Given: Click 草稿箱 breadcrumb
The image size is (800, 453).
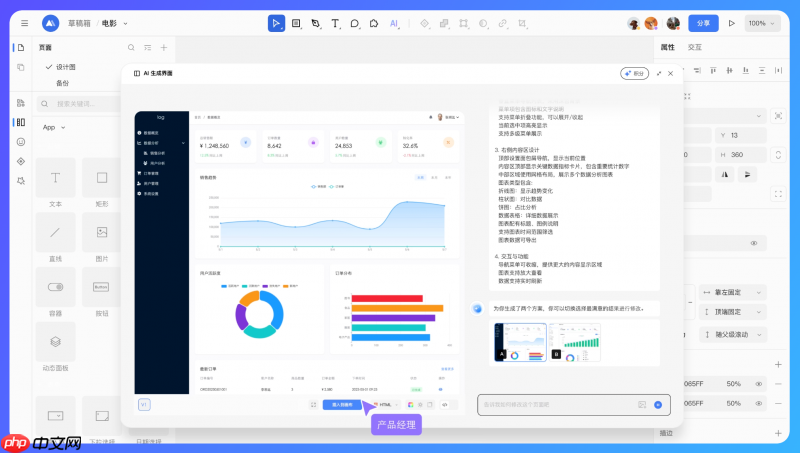Looking at the screenshot, I should click(79, 23).
